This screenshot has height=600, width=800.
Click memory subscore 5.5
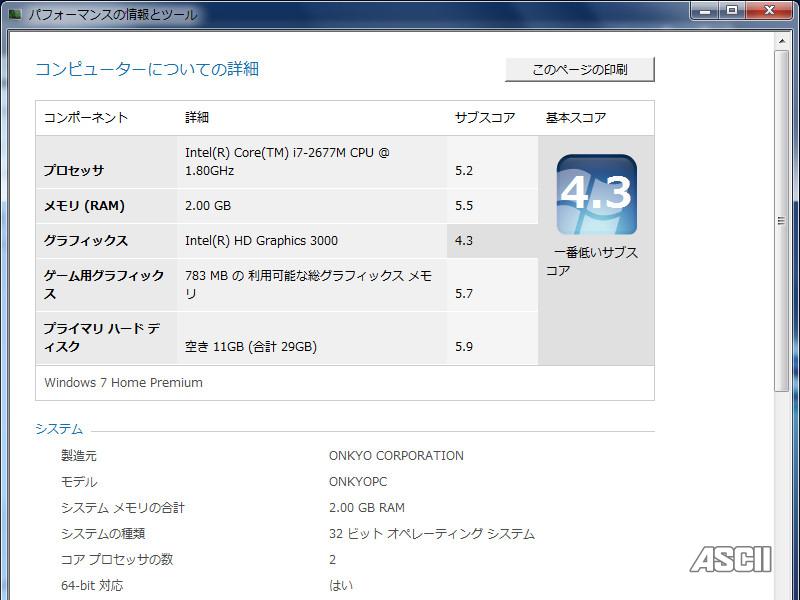pyautogui.click(x=464, y=206)
